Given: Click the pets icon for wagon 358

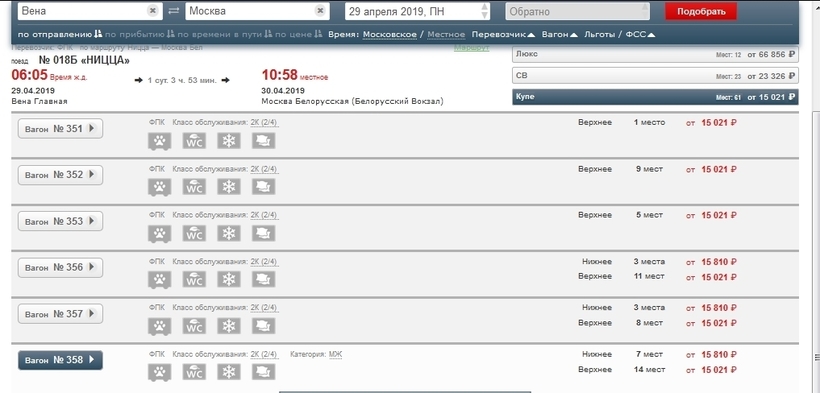Looking at the screenshot, I should pyautogui.click(x=160, y=373).
